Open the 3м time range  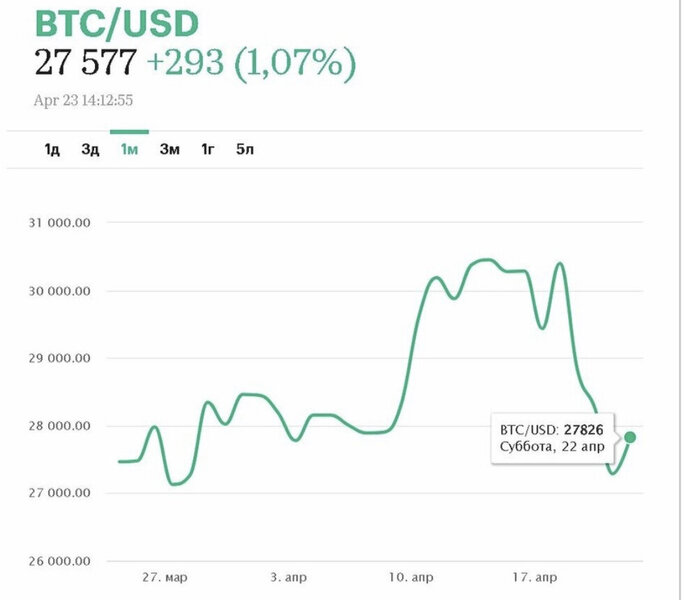click(x=169, y=150)
